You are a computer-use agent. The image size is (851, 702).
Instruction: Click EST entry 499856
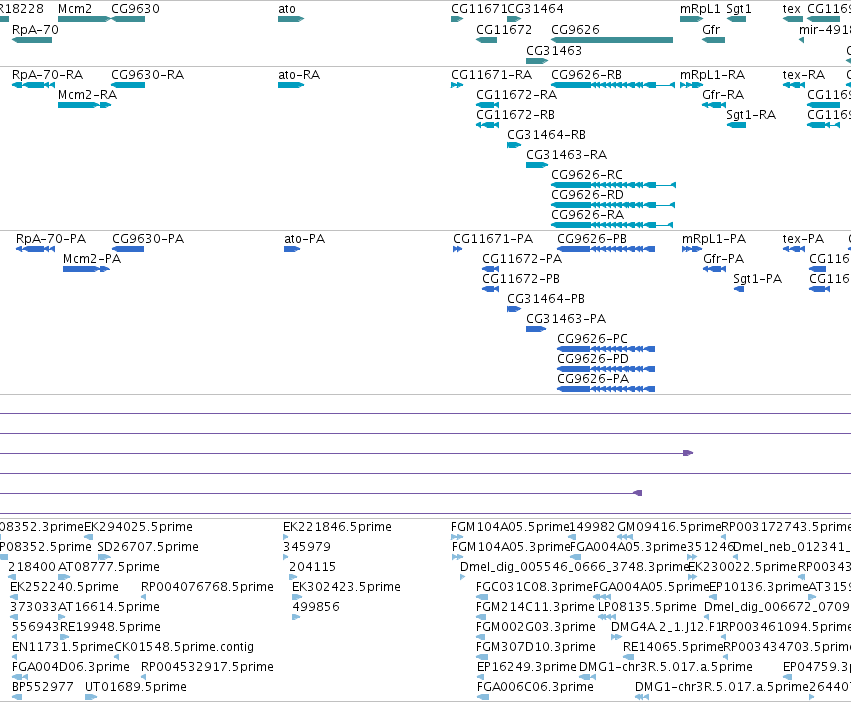pyautogui.click(x=316, y=606)
